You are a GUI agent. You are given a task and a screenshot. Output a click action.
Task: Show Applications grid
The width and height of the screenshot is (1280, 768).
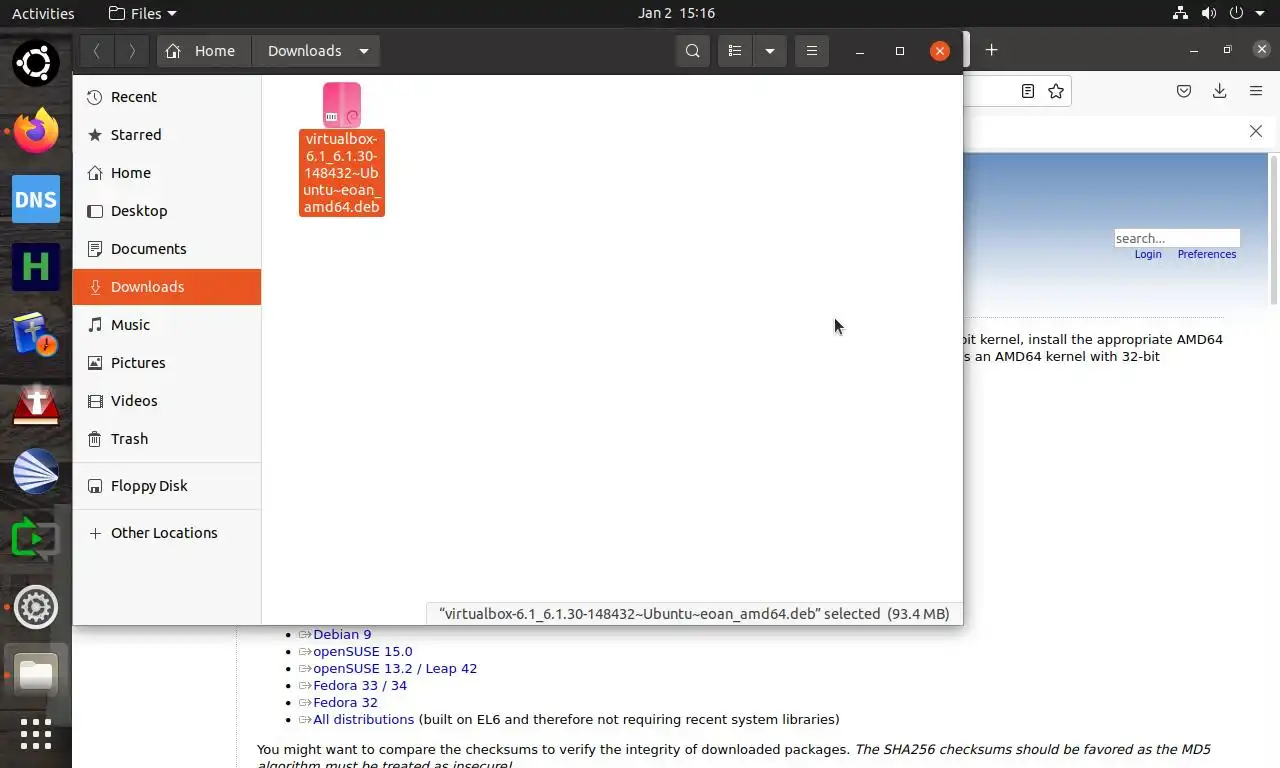click(36, 734)
